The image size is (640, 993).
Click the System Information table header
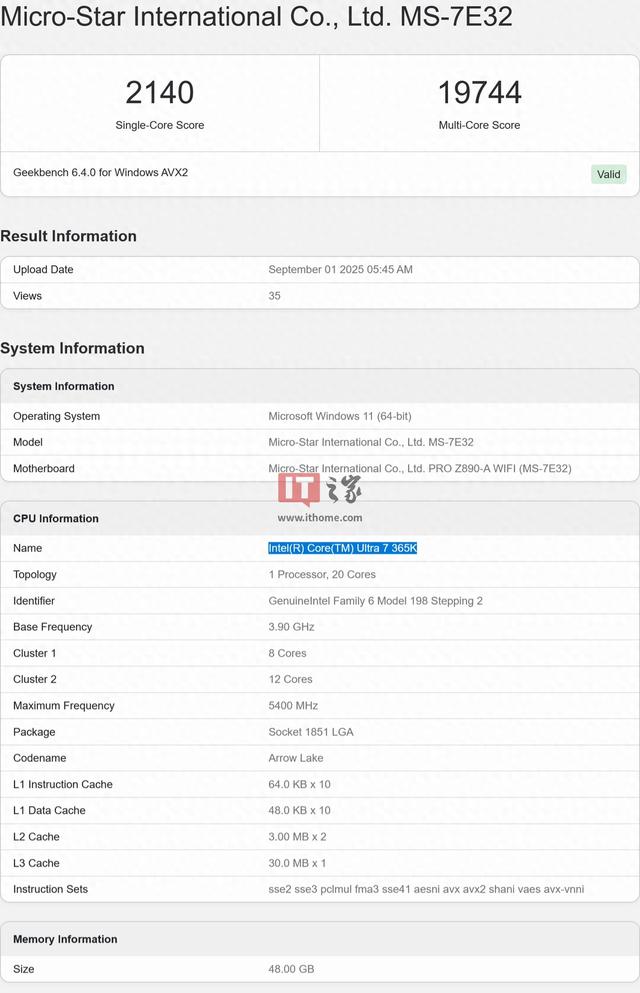[x=64, y=386]
